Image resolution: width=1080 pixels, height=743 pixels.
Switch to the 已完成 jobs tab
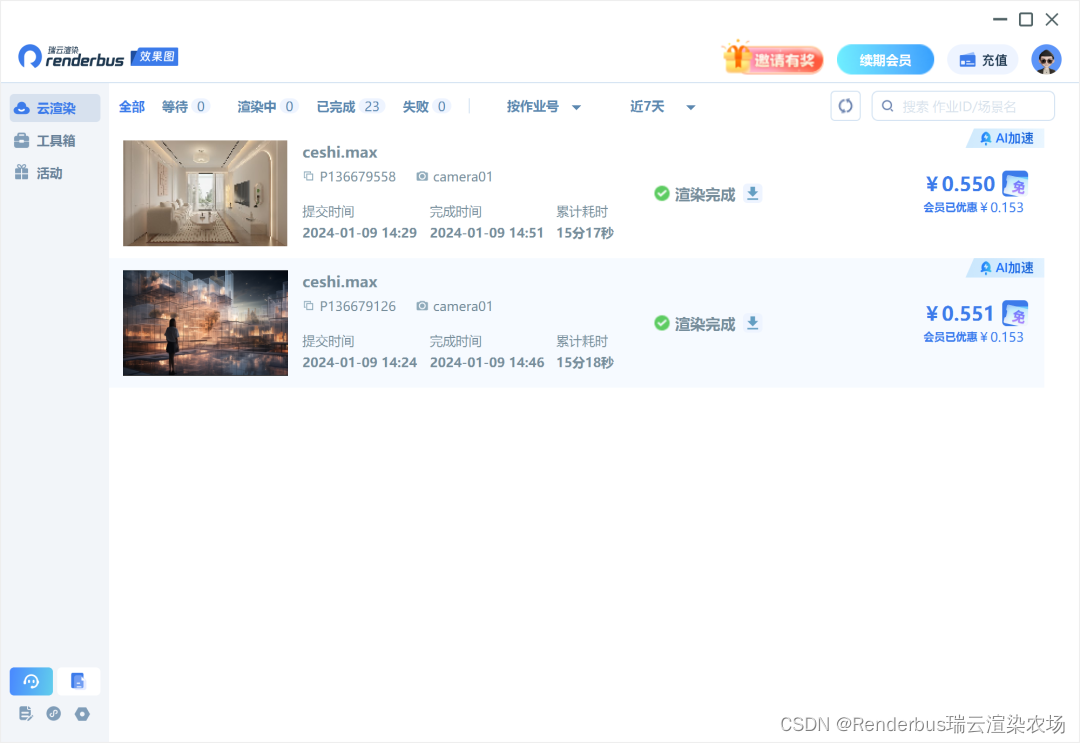349,107
